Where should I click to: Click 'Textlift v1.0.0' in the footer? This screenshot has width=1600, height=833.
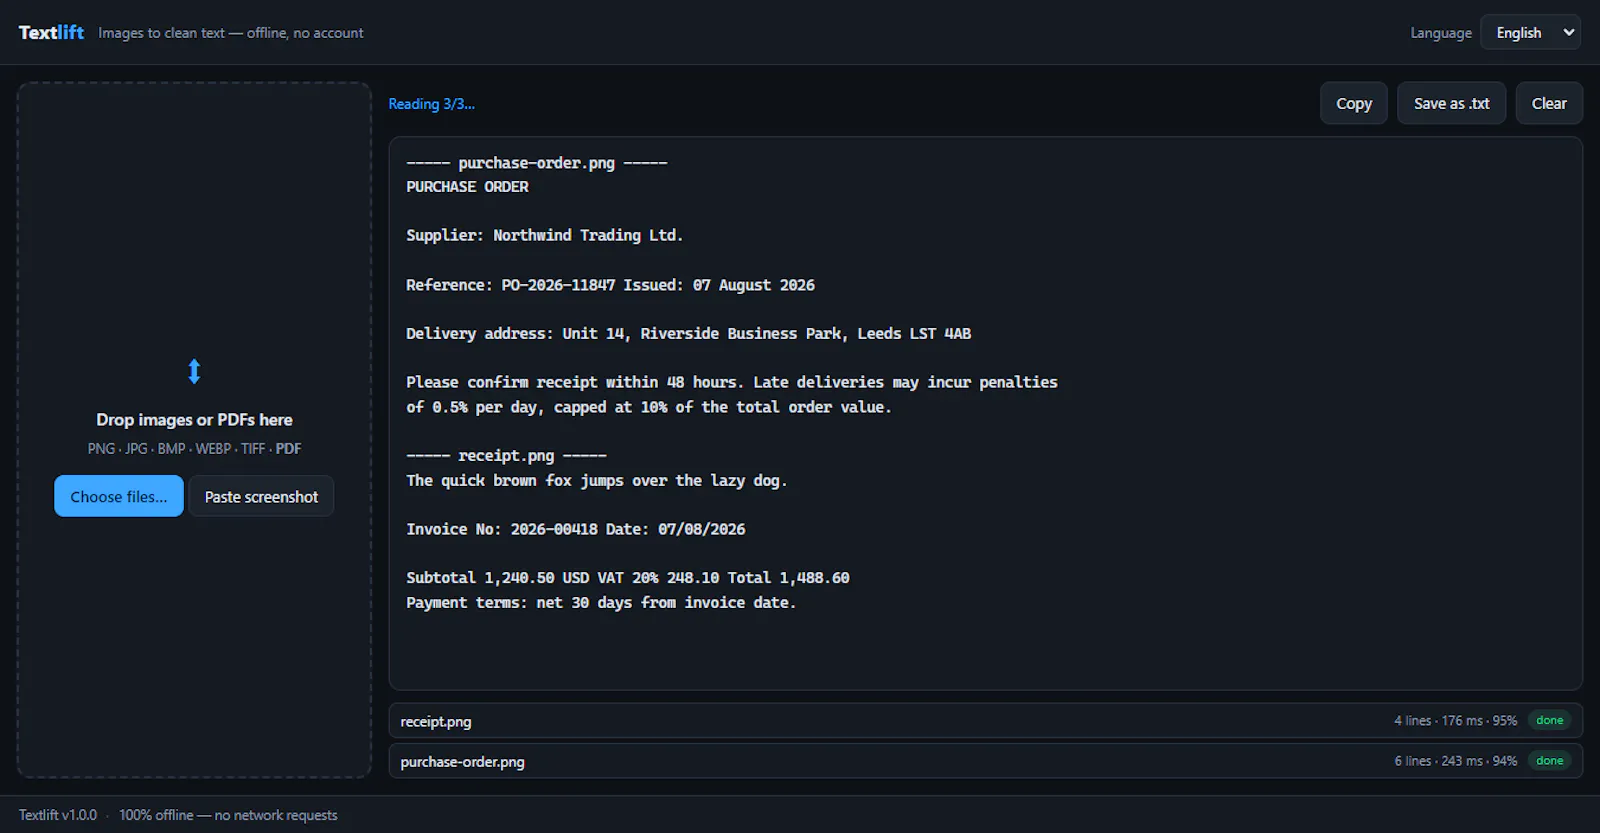[x=58, y=815]
